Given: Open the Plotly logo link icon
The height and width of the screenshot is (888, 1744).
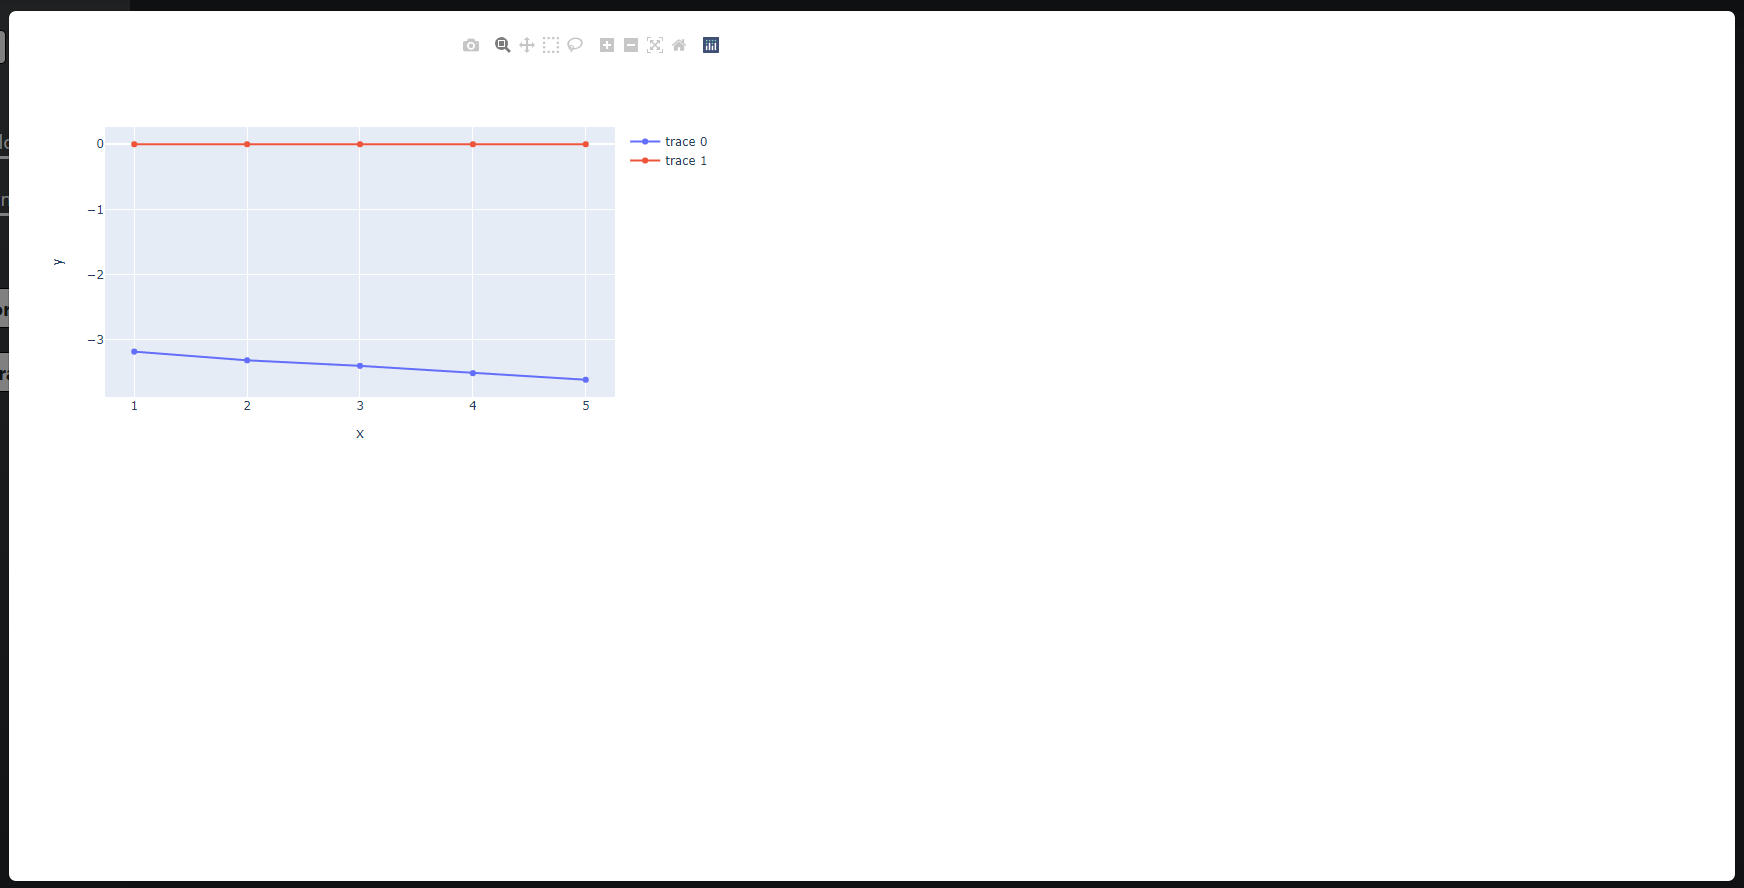Looking at the screenshot, I should pyautogui.click(x=711, y=45).
